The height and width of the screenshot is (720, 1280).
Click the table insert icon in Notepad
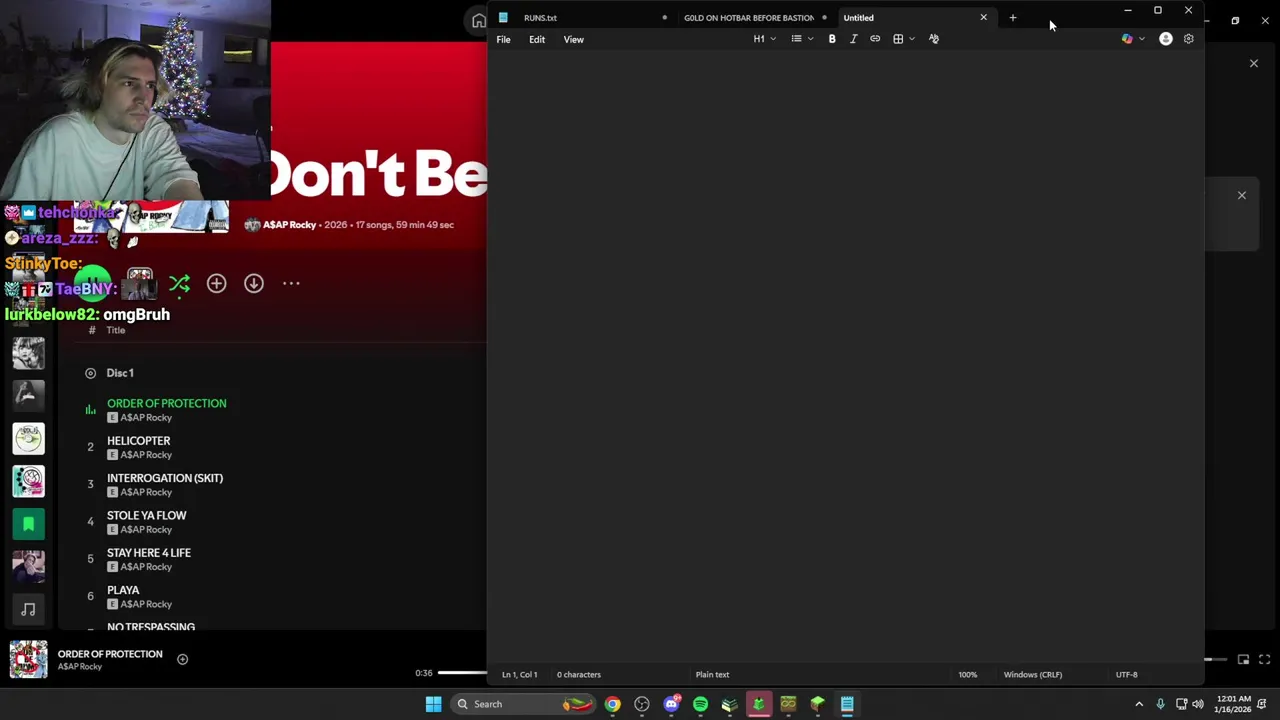[898, 39]
